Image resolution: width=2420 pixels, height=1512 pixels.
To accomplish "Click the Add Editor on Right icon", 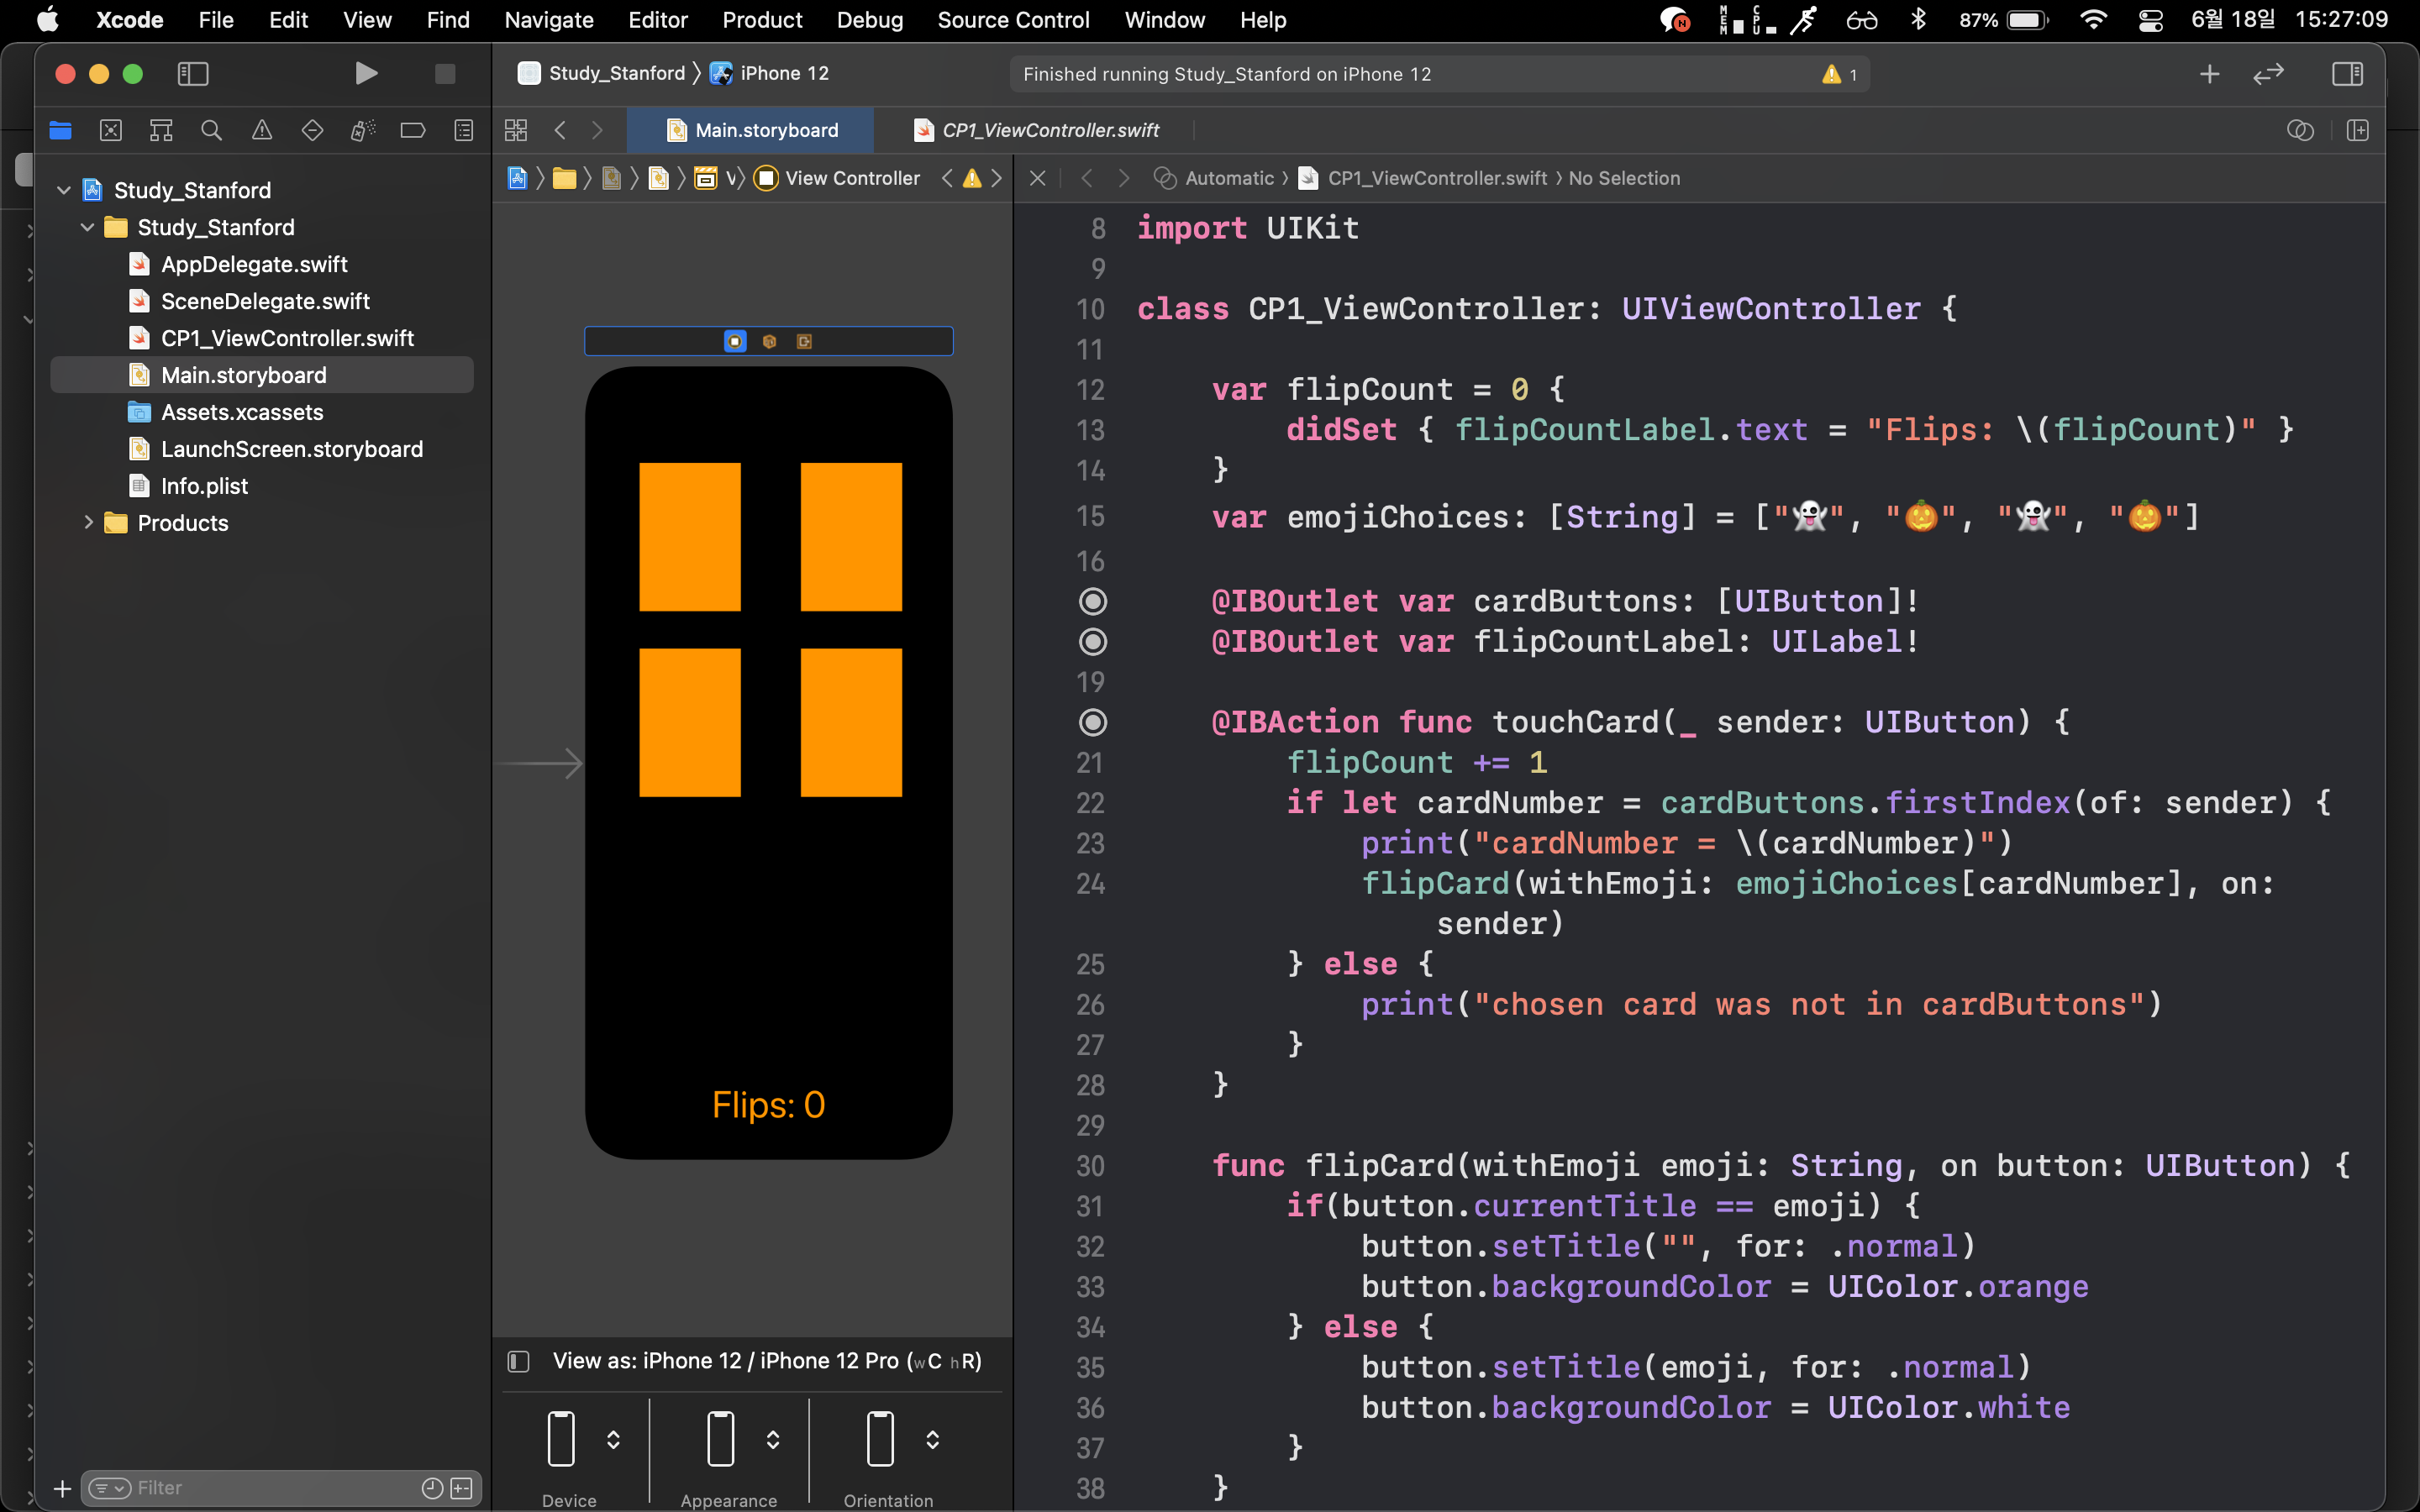I will click(x=2357, y=130).
